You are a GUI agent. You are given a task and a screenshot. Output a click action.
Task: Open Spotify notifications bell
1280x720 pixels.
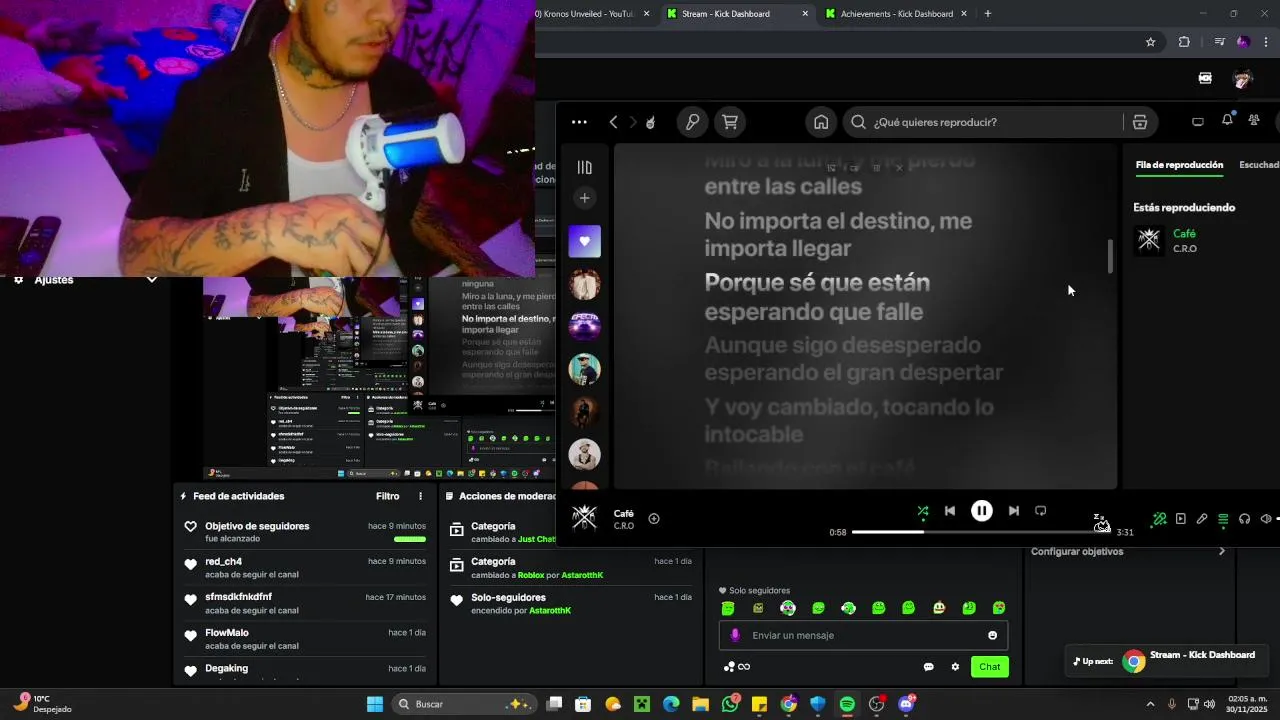point(1227,121)
